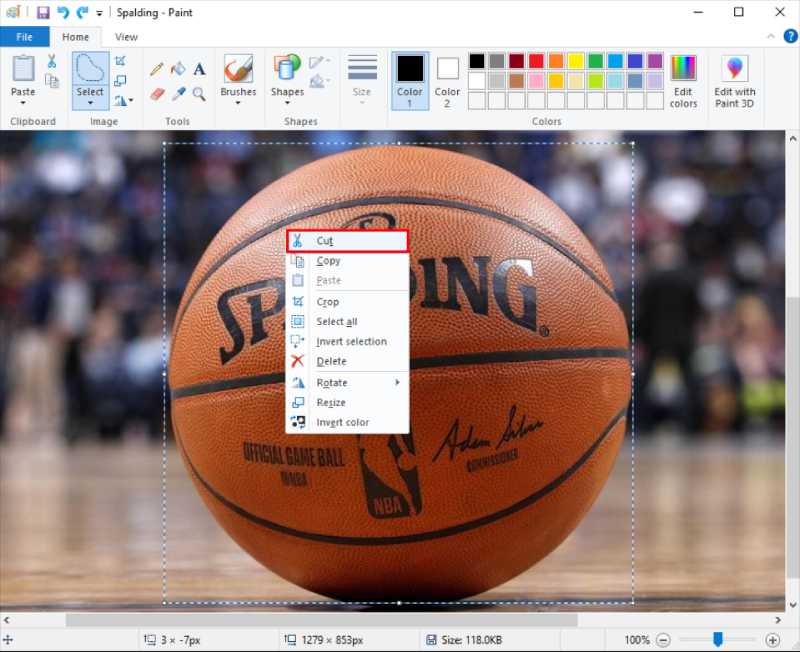Screen dimensions: 800x652
Task: Click the Select selection tool icon
Action: [90, 68]
